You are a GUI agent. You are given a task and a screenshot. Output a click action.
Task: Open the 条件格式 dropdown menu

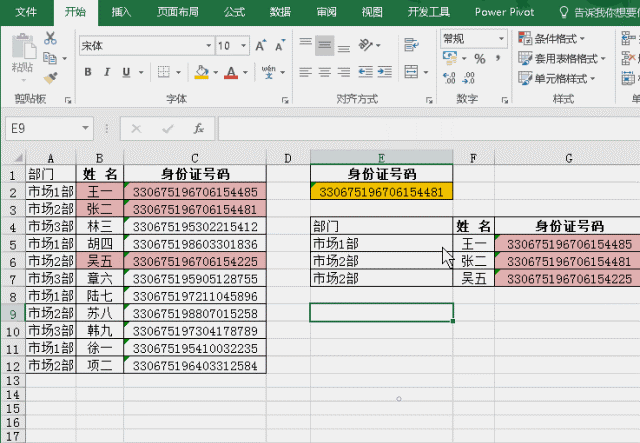(562, 38)
